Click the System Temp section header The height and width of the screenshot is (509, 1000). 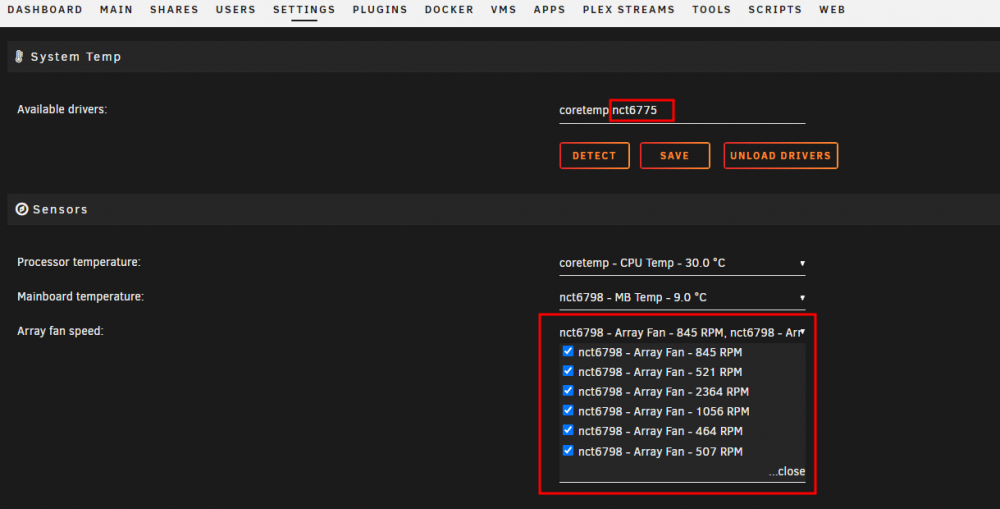(503, 57)
